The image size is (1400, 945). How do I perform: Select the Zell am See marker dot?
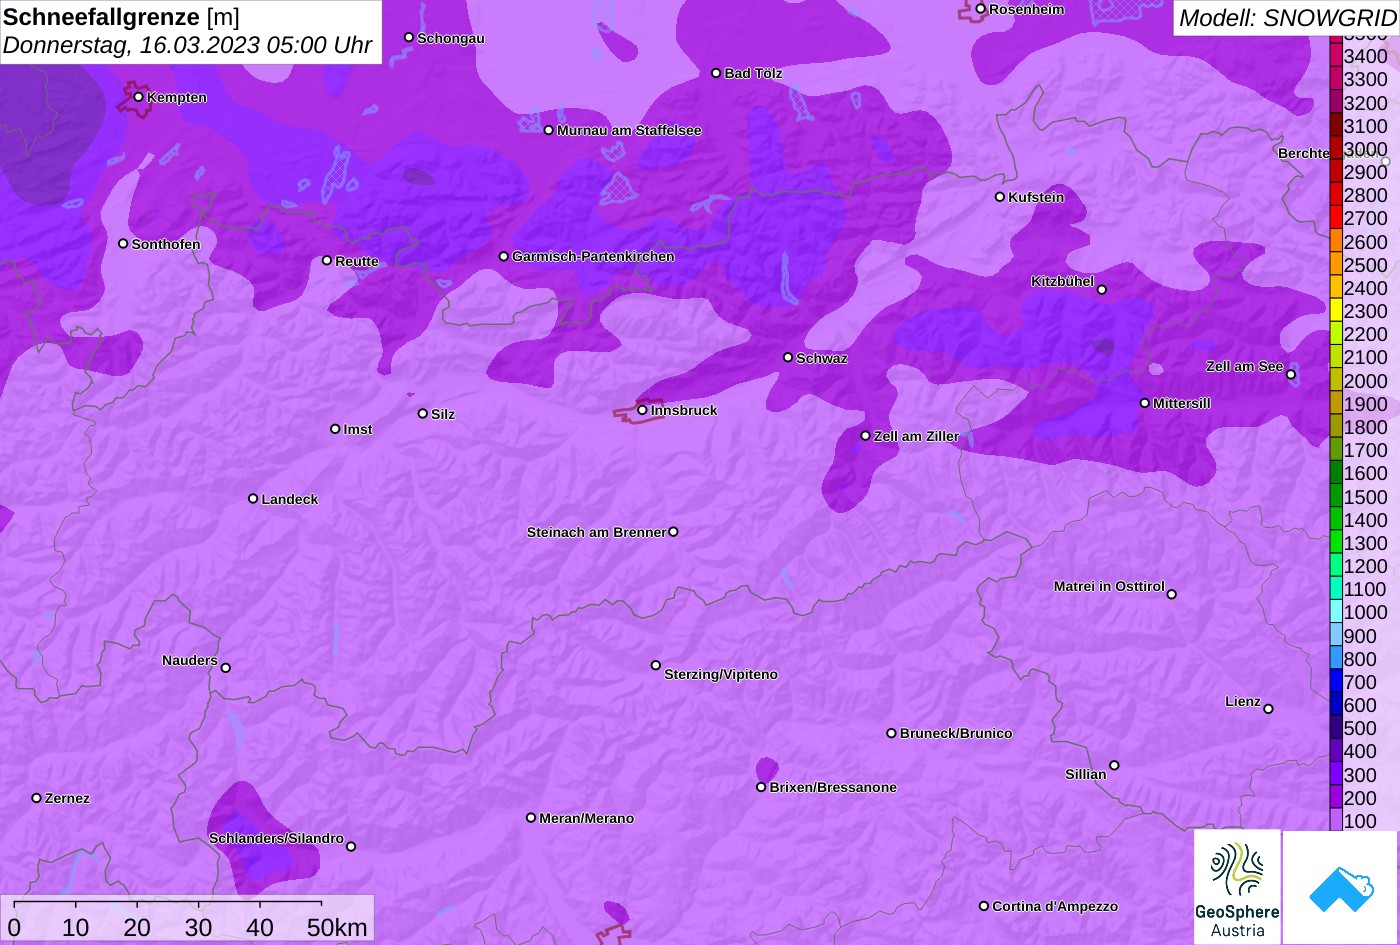click(x=1291, y=375)
